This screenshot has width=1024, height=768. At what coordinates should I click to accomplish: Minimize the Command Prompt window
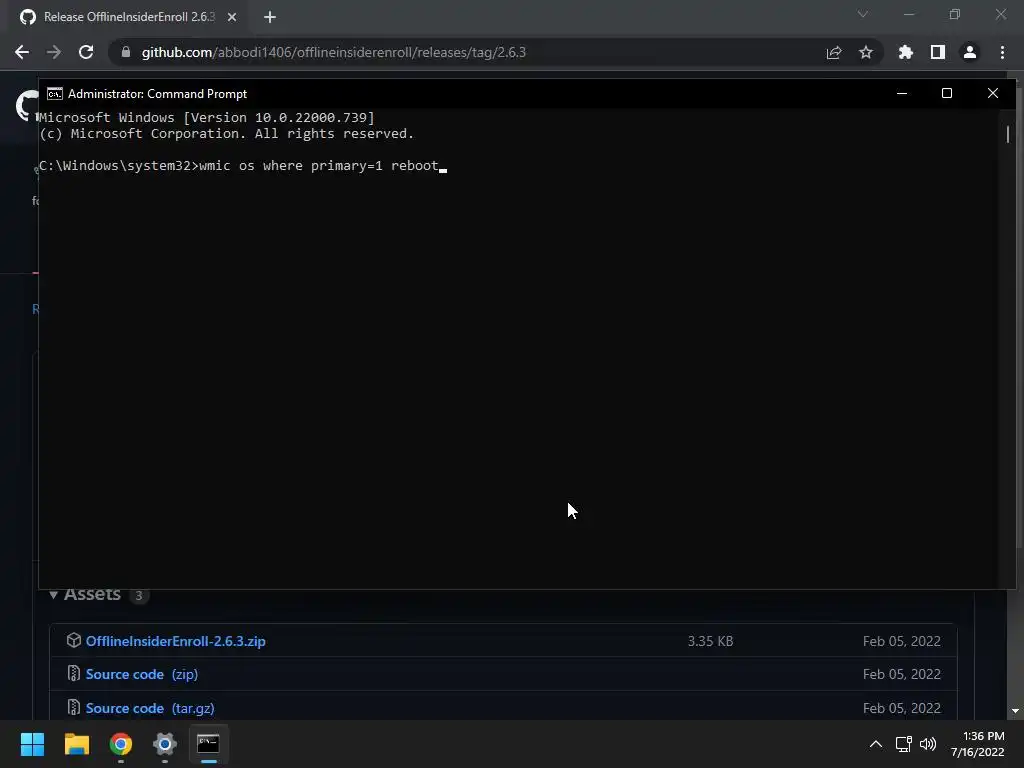coord(902,93)
